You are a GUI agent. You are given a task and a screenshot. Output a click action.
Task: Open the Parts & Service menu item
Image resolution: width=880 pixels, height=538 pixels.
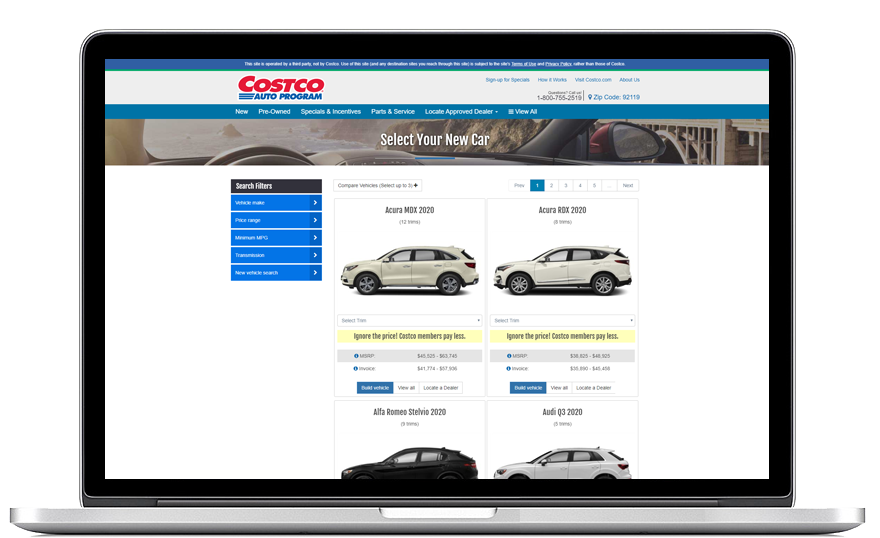tap(393, 112)
